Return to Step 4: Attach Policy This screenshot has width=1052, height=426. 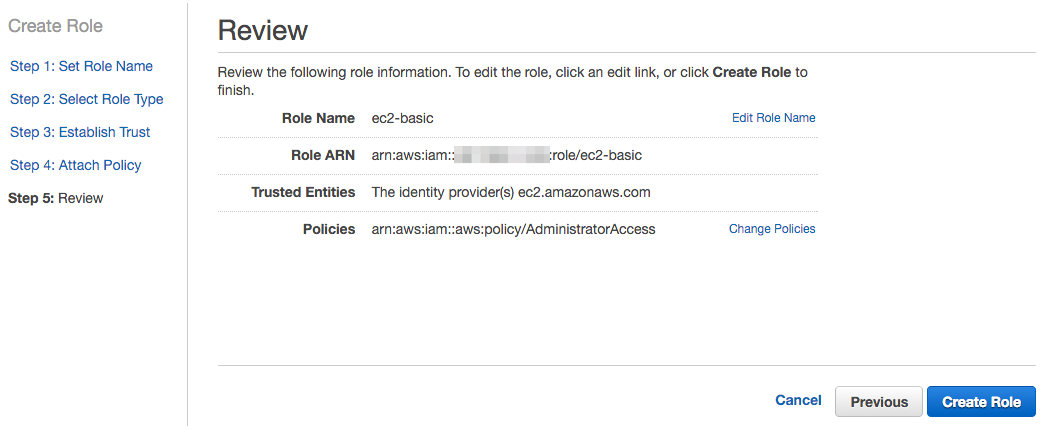(x=75, y=165)
